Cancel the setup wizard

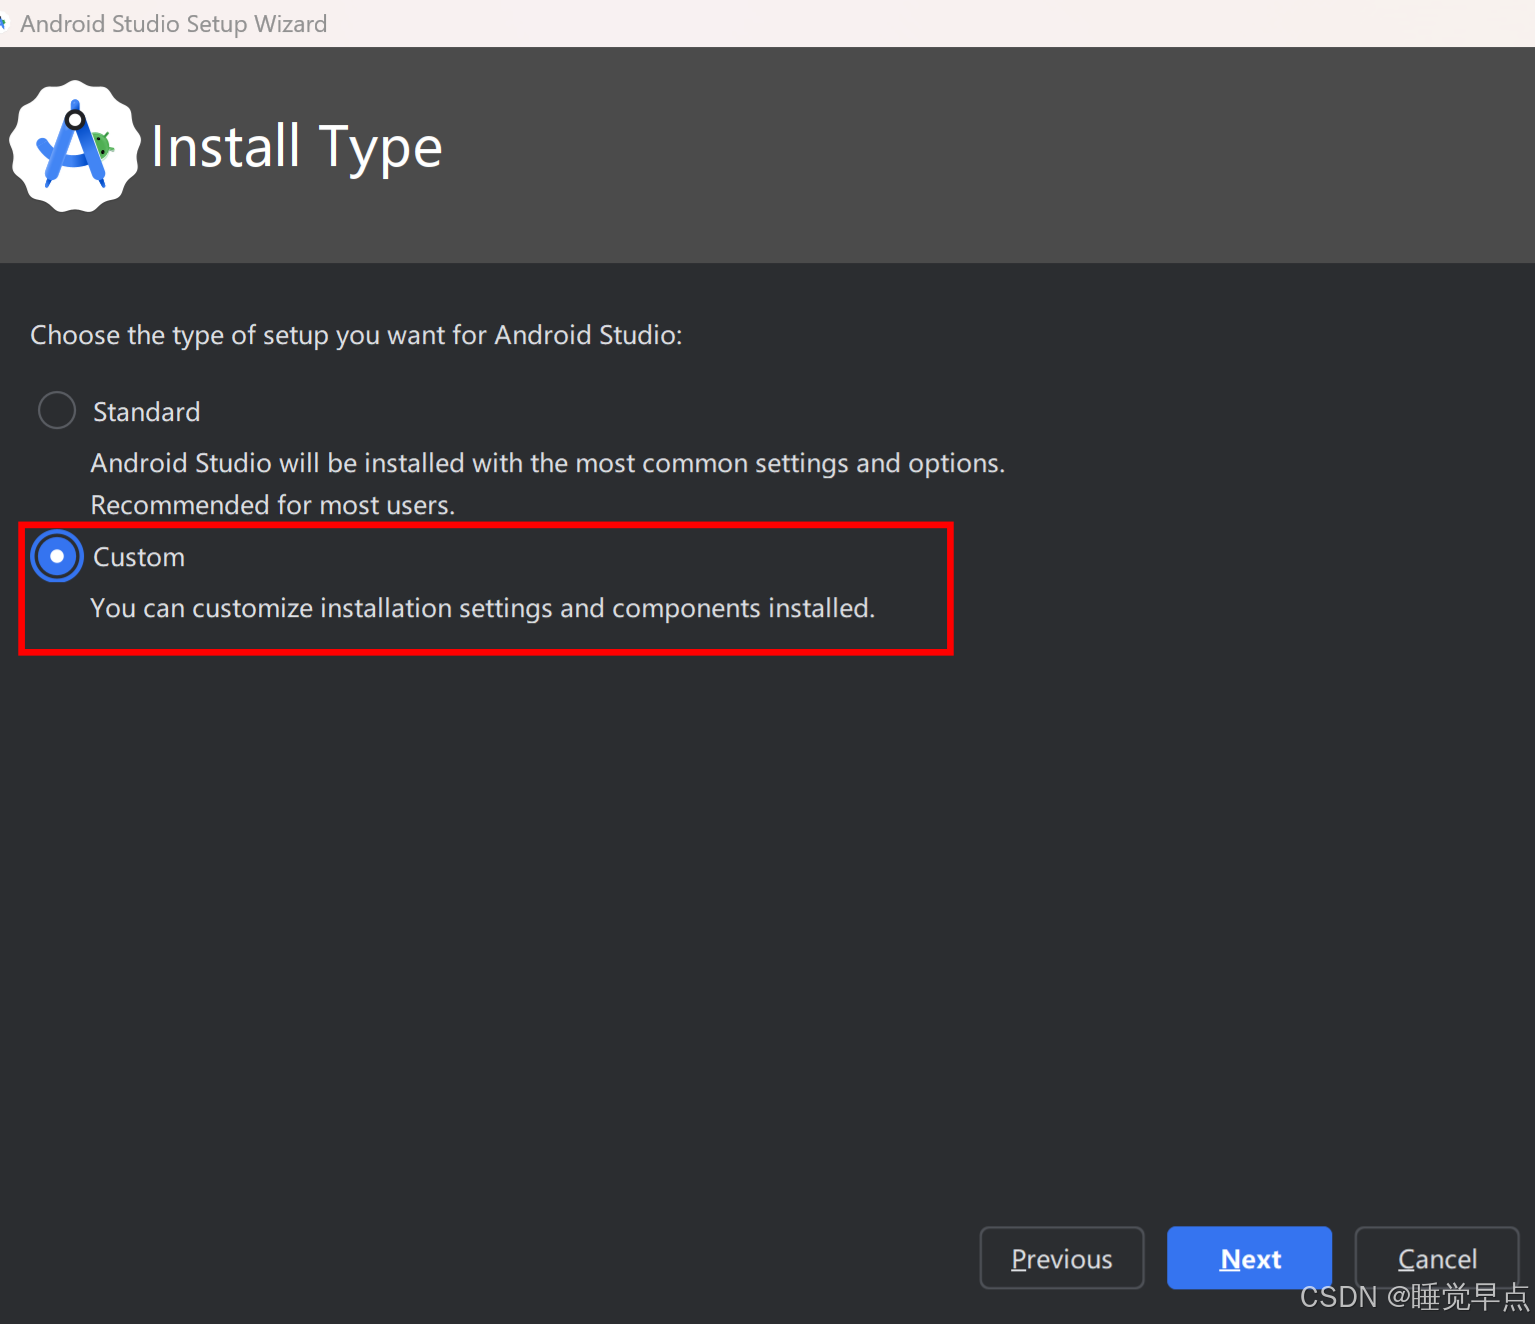tap(1437, 1258)
